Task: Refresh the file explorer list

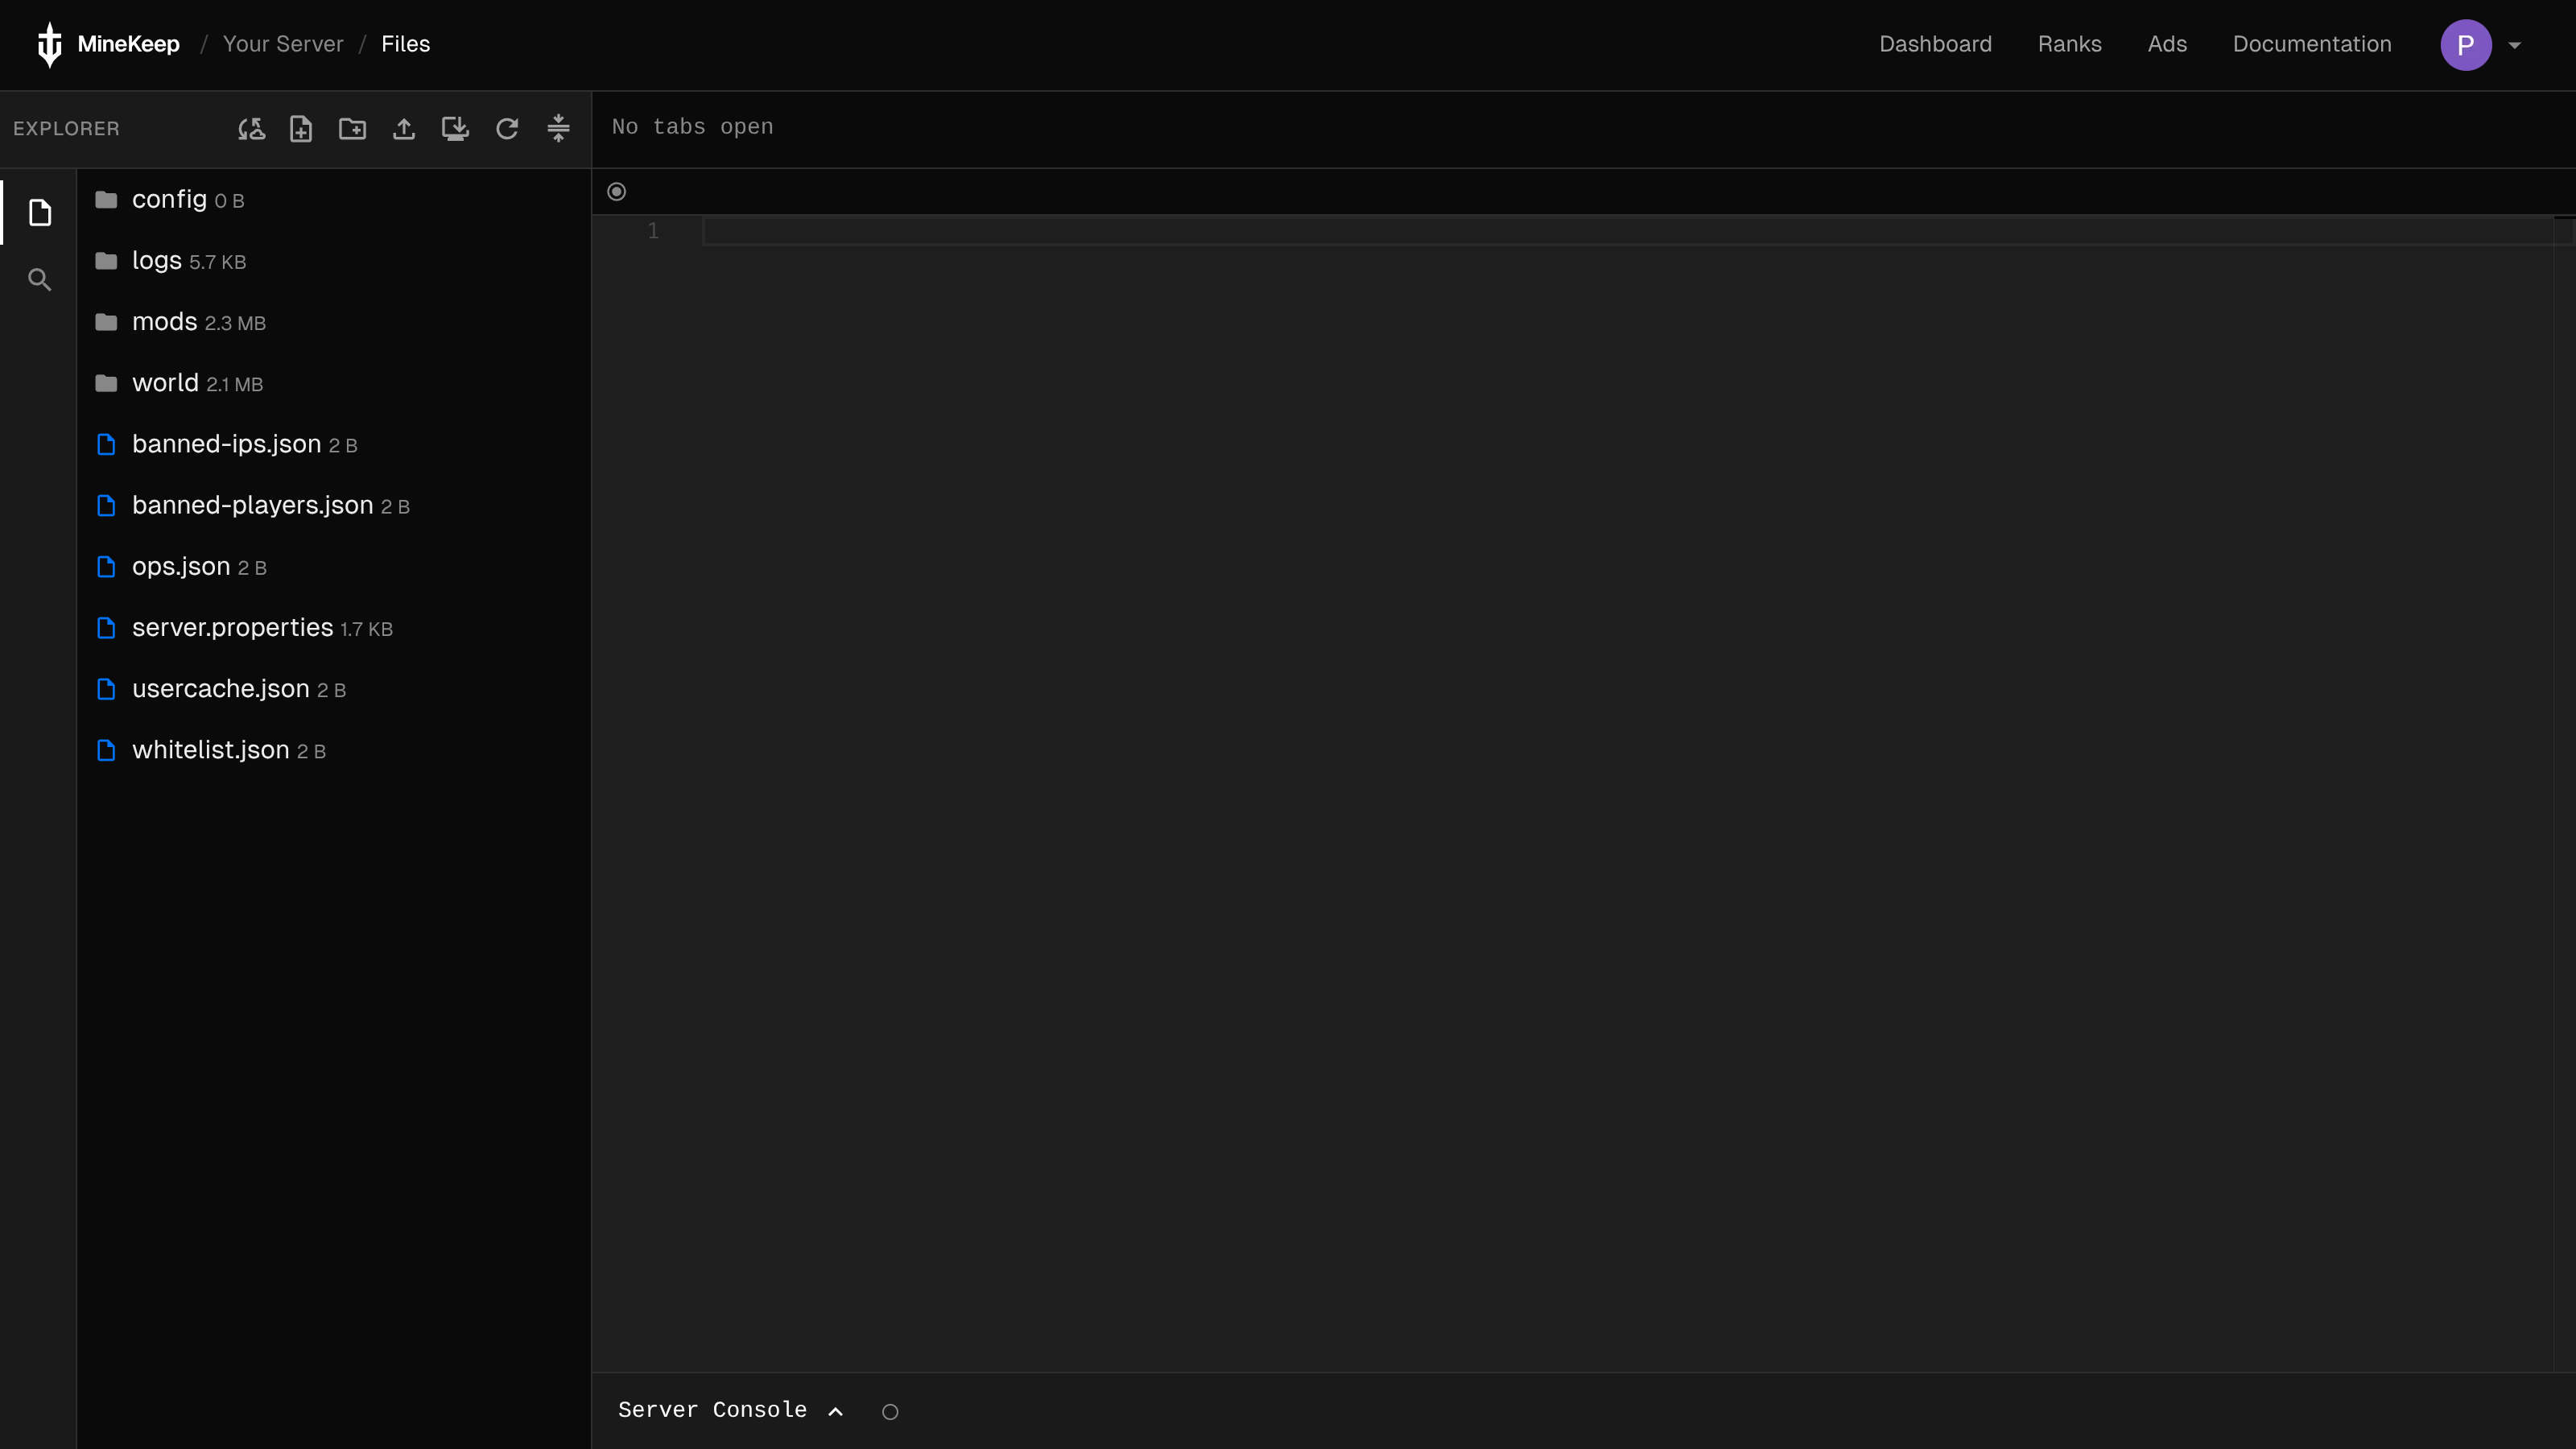Action: [x=507, y=129]
